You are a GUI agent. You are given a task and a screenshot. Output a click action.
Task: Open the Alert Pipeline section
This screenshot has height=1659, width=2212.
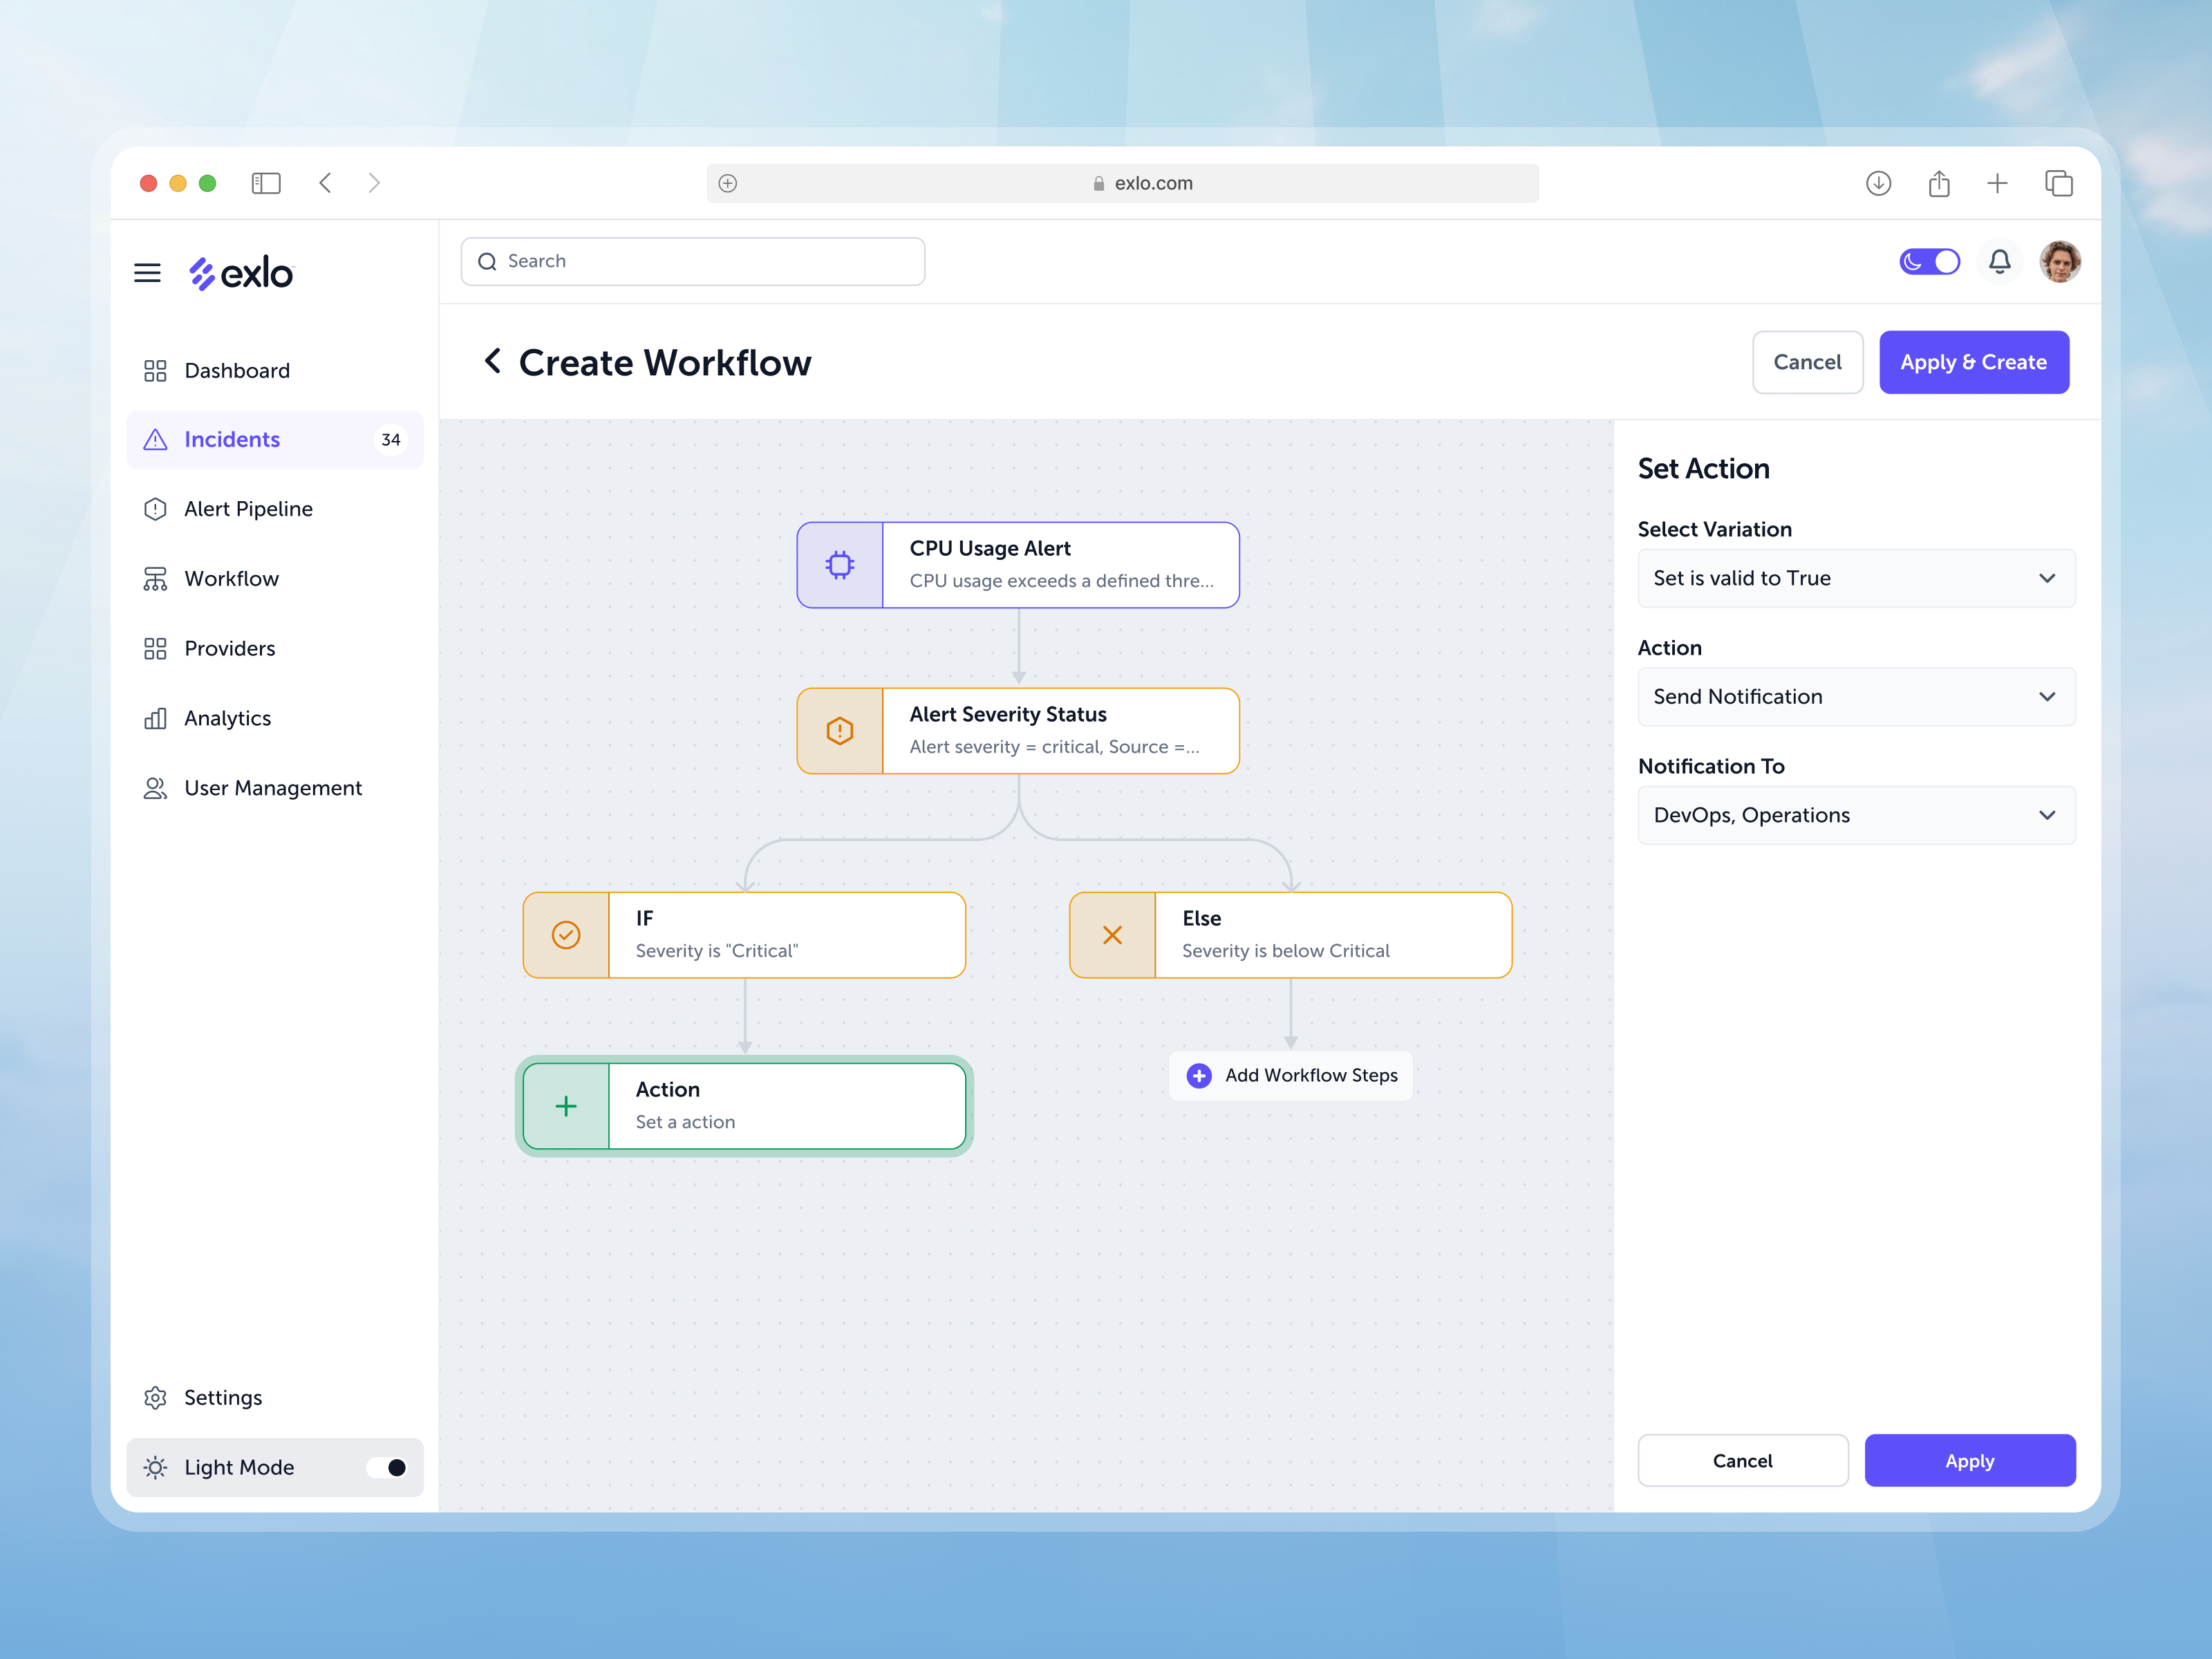pos(248,509)
